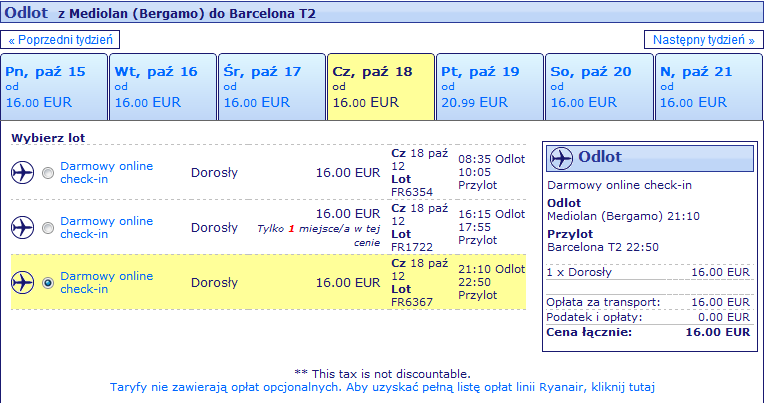Click the 20.99 EUR price on Friday tab
Viewport: 764px width, 403px height.
tap(475, 102)
